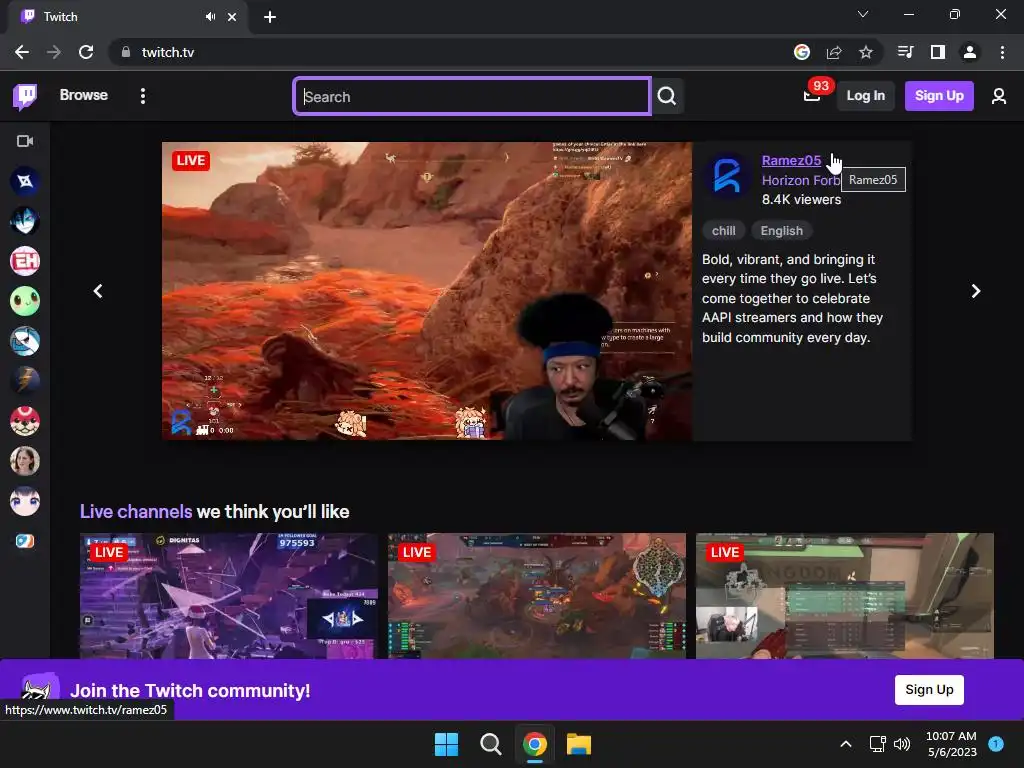Select the English tag
The image size is (1024, 768).
pyautogui.click(x=781, y=231)
